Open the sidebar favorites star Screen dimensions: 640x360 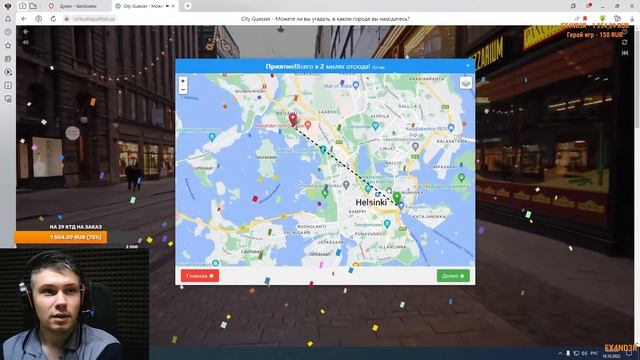click(8, 45)
